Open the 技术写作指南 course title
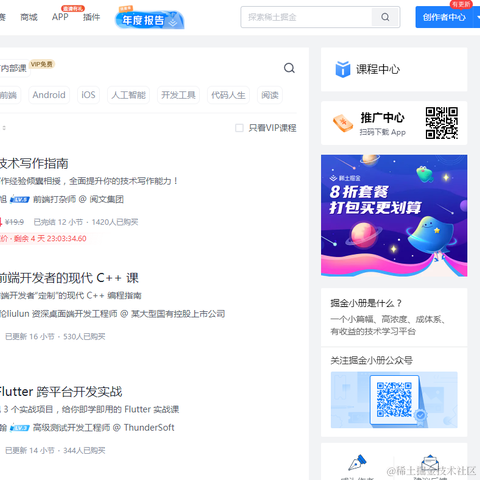Viewport: 480px width, 480px height. tap(34, 163)
